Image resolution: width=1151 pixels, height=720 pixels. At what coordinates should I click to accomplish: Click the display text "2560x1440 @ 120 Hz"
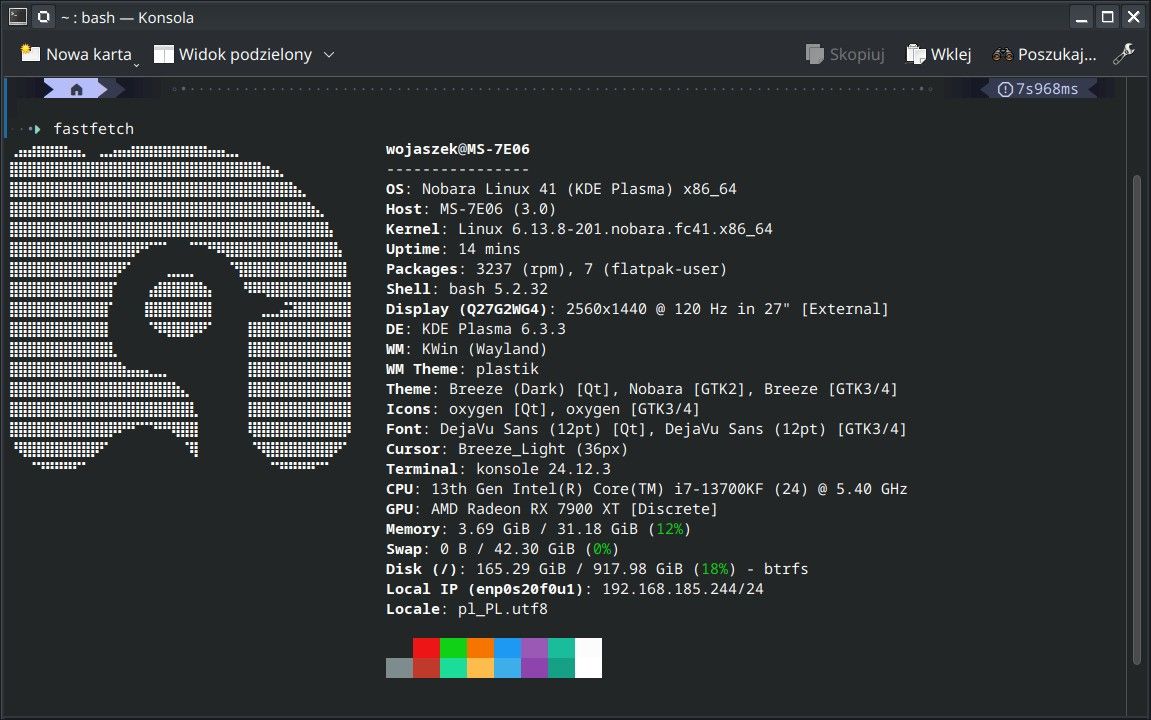click(647, 309)
